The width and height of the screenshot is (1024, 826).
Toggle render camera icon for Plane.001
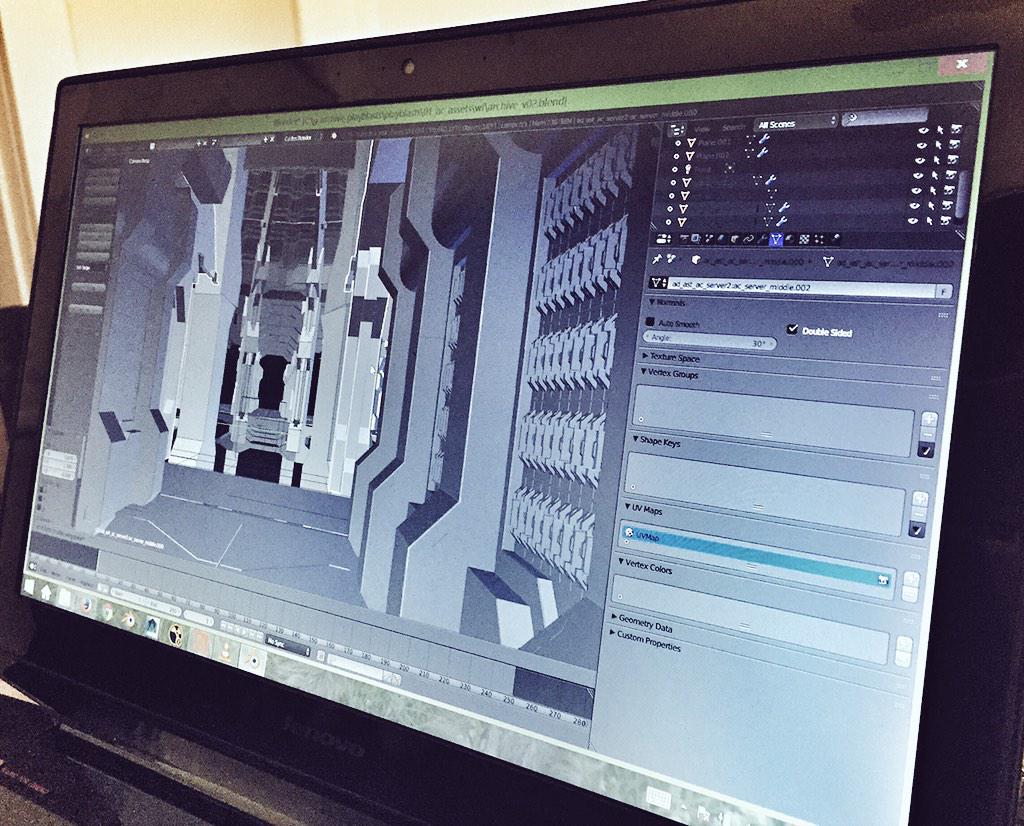coord(956,129)
